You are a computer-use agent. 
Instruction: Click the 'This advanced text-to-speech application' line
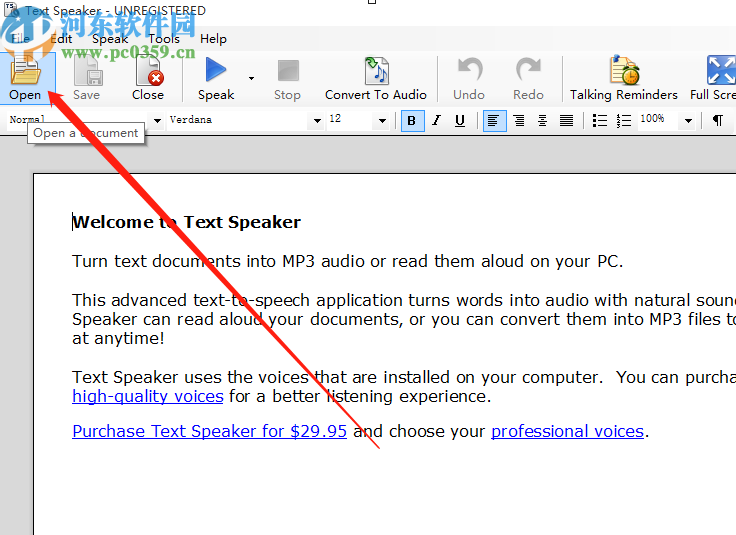coord(404,300)
